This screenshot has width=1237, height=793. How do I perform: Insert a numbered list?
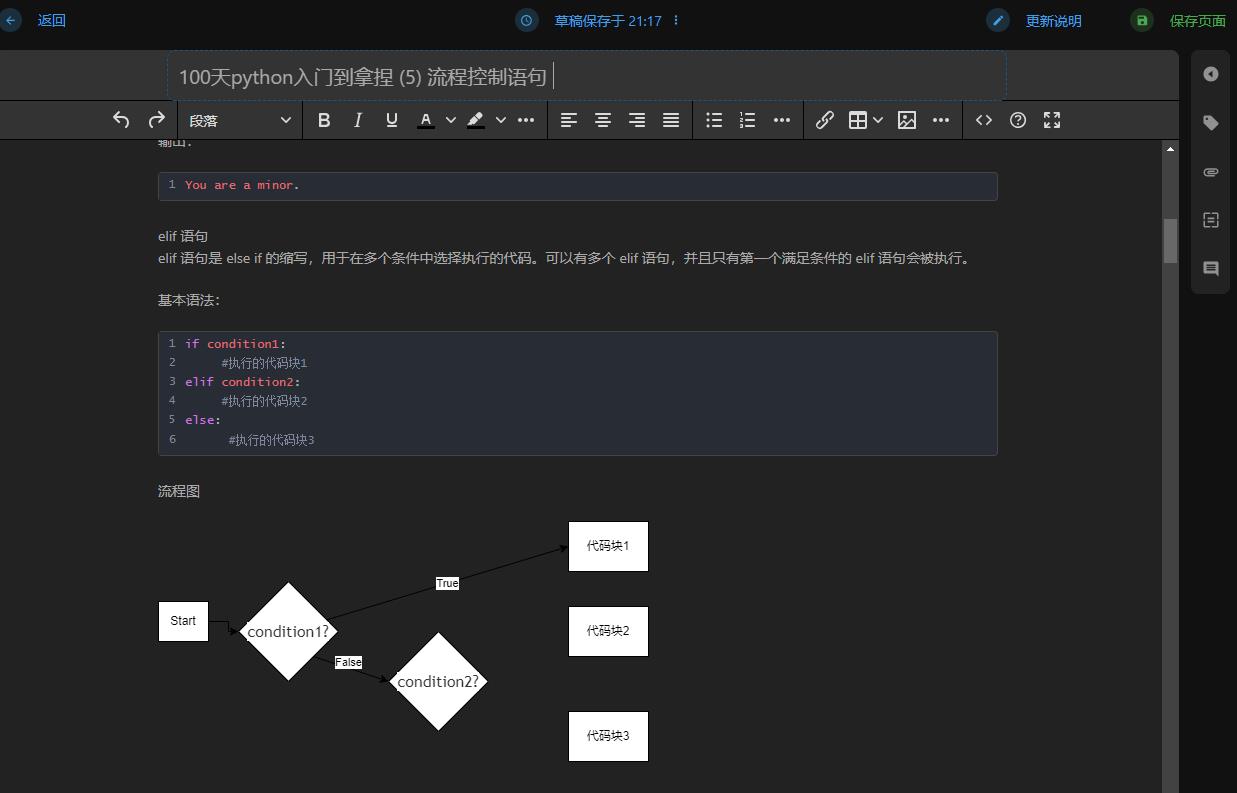(x=747, y=120)
